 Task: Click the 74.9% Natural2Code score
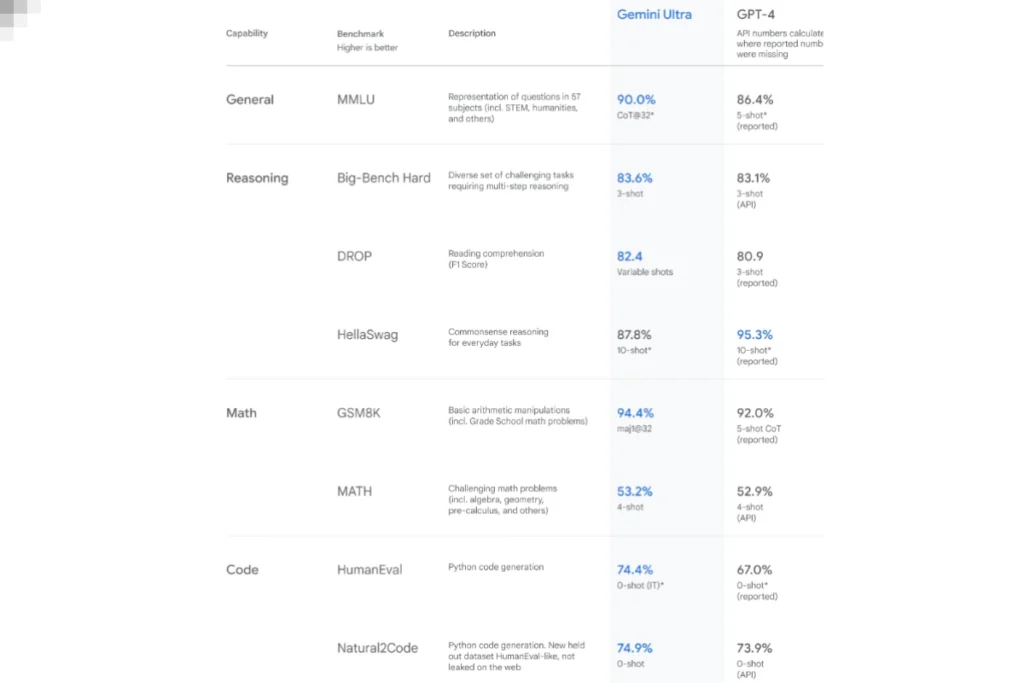(634, 648)
